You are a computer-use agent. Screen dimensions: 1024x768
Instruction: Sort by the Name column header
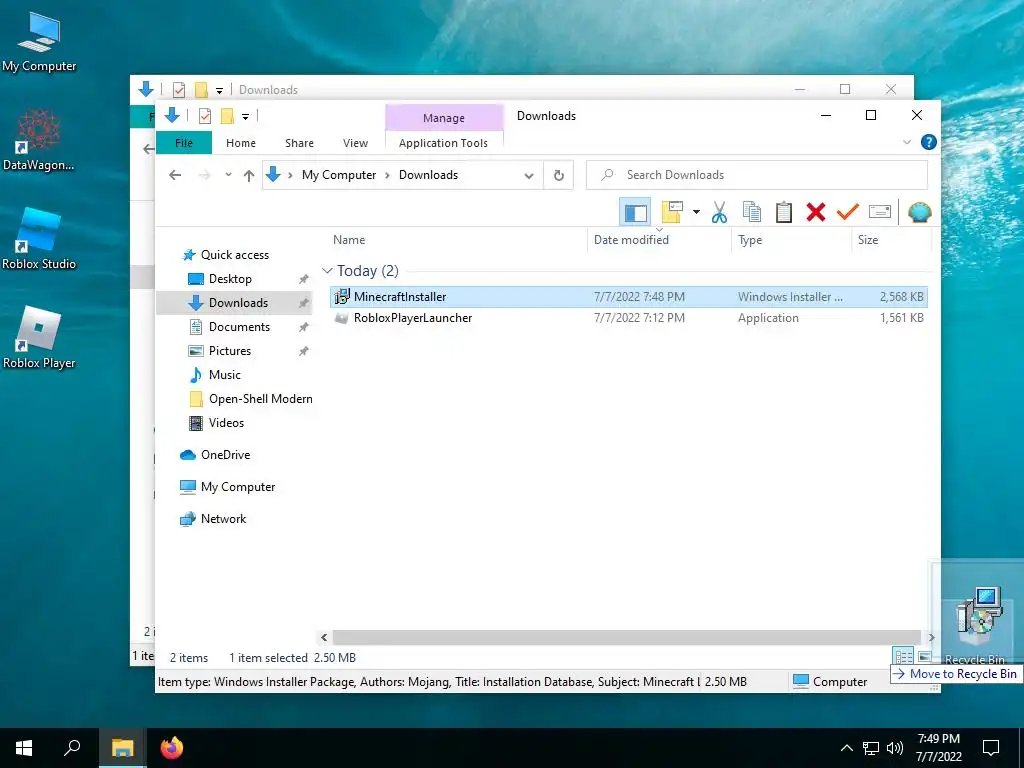click(x=349, y=240)
